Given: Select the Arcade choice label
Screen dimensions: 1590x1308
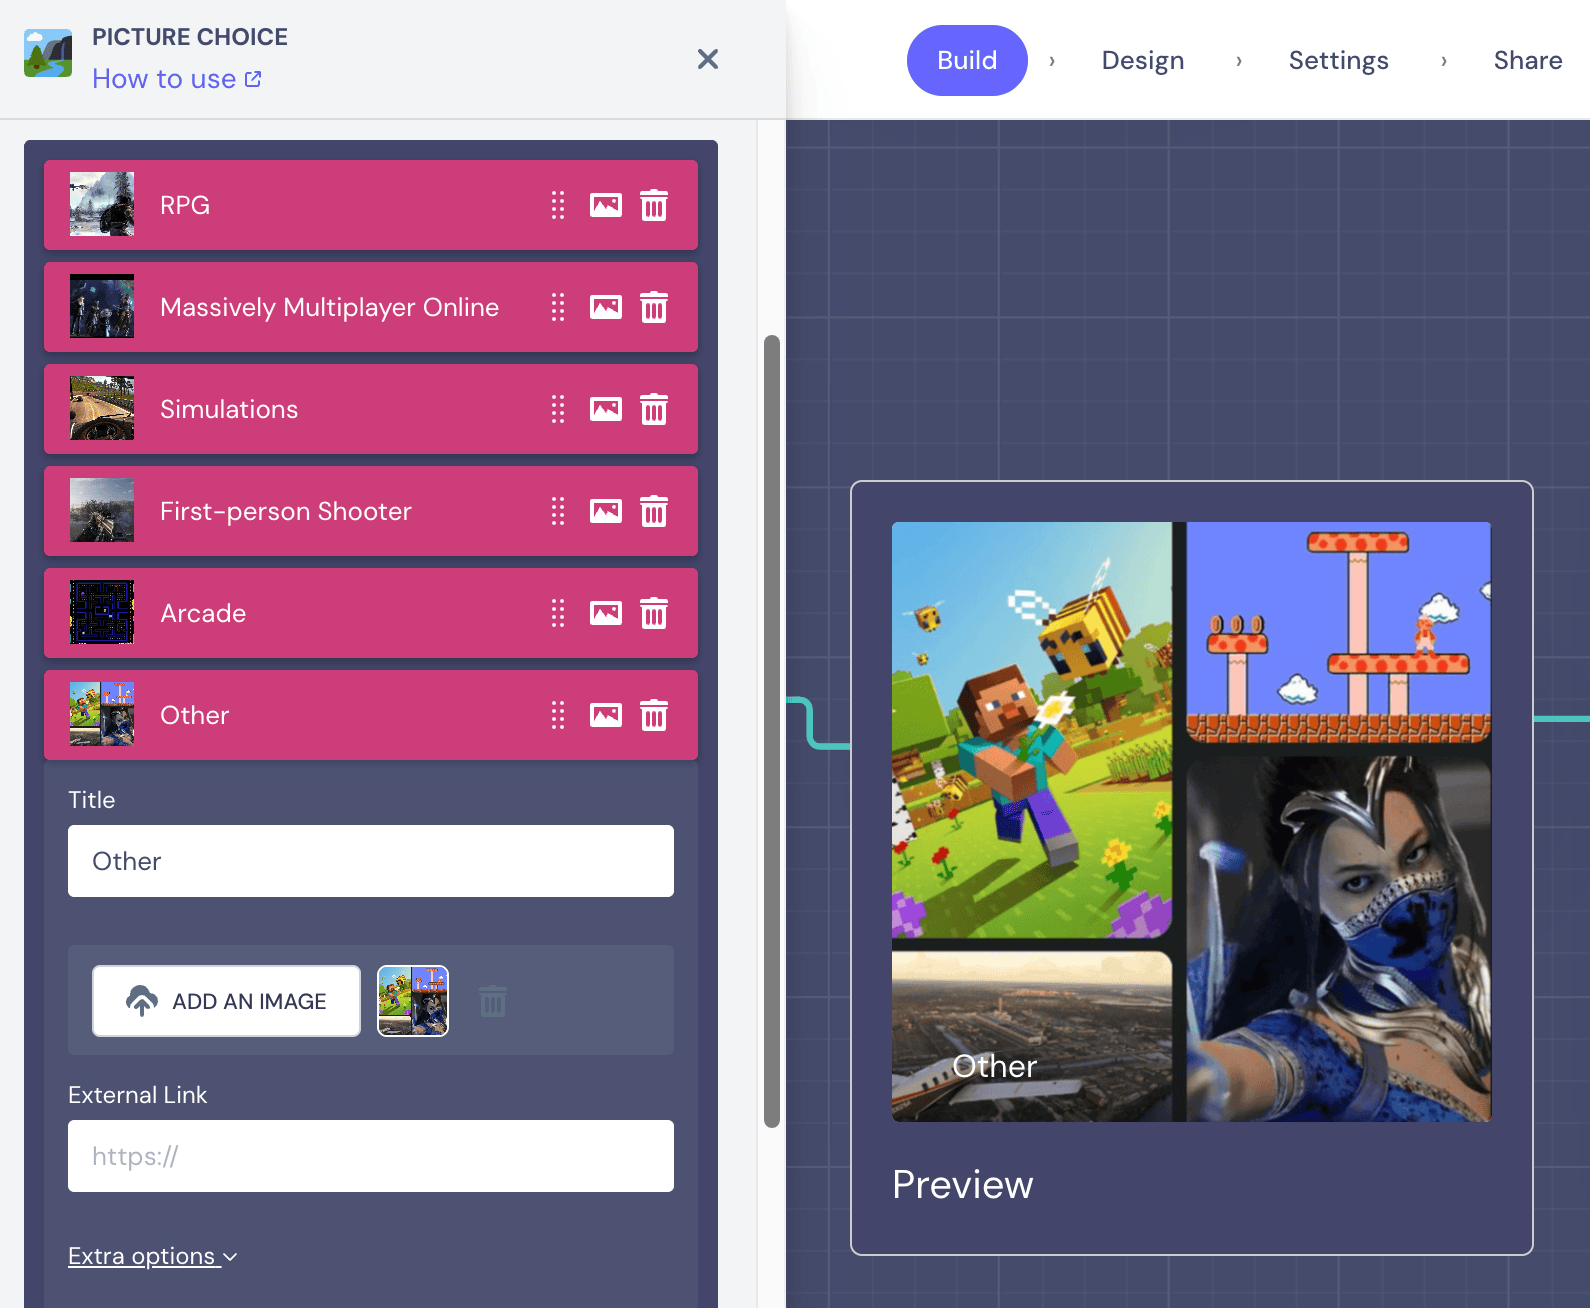Looking at the screenshot, I should [203, 613].
